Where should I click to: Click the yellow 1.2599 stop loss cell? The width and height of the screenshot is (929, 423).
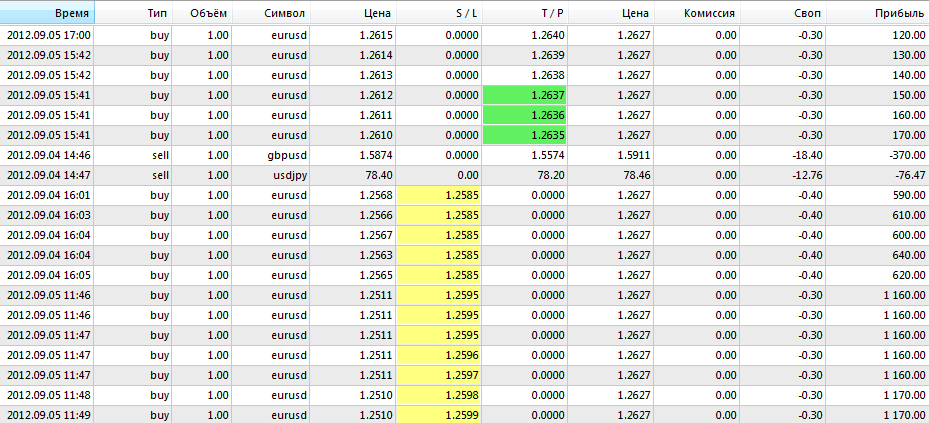pos(438,415)
